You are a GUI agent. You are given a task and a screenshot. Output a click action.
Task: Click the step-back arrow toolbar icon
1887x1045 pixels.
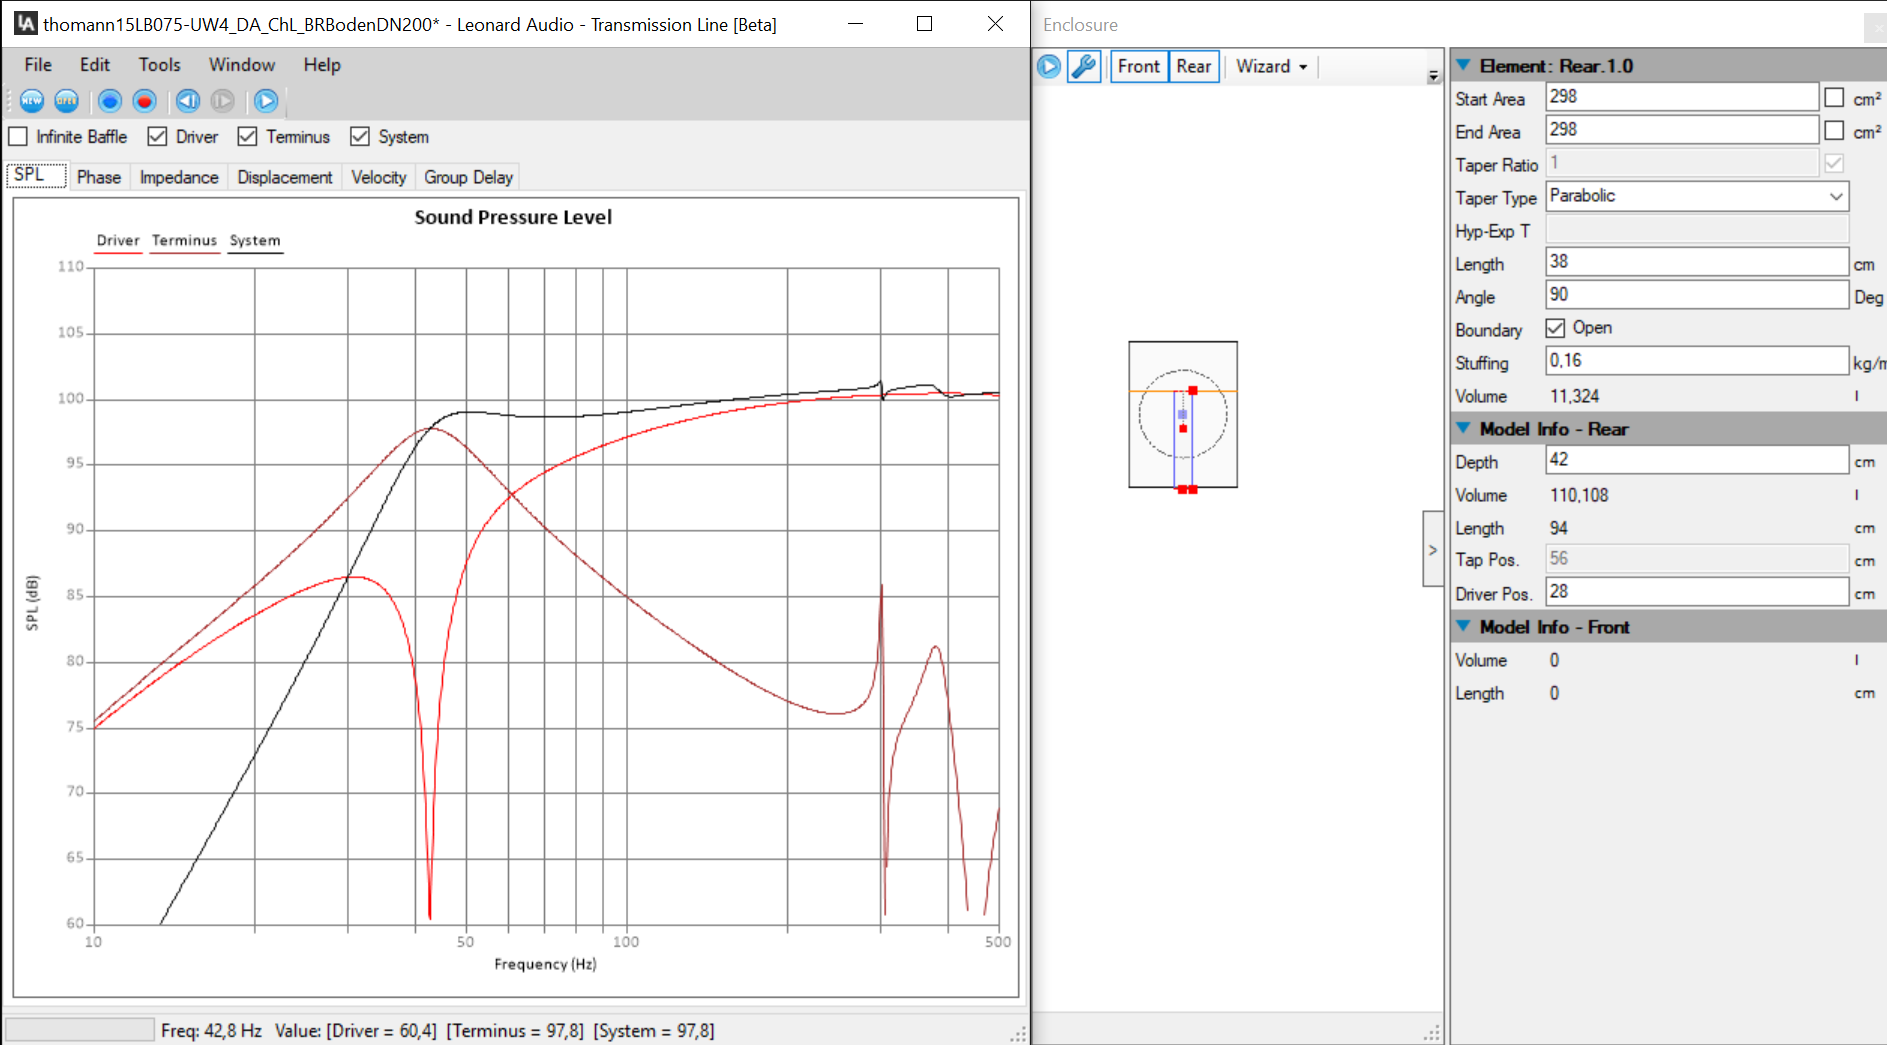point(188,101)
